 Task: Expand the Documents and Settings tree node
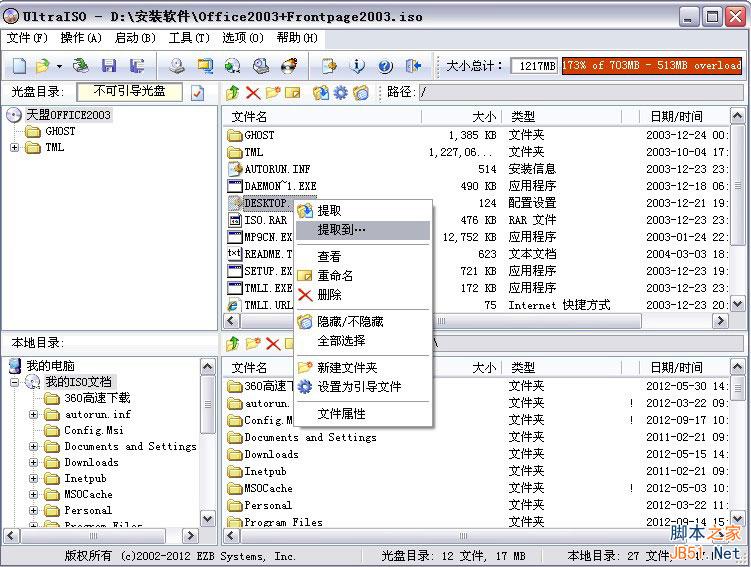coord(34,446)
